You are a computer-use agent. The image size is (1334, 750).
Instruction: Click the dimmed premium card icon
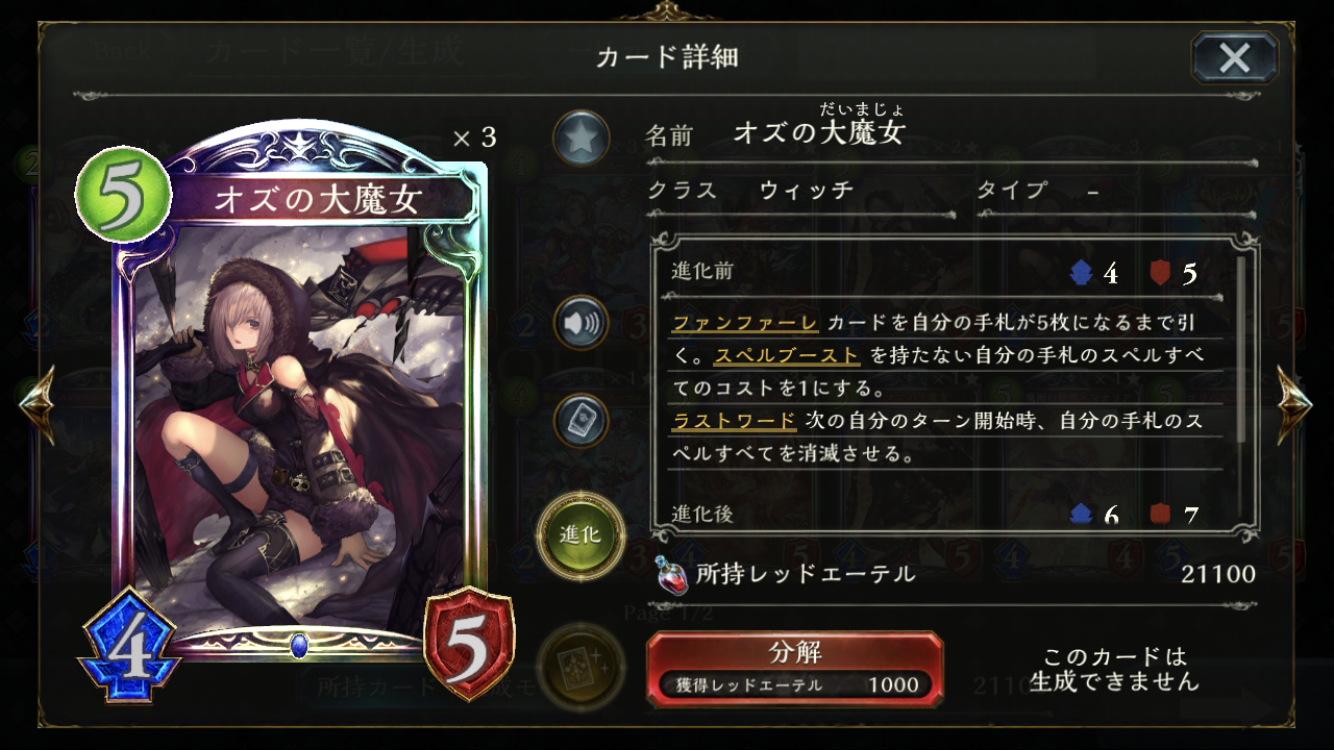[581, 664]
